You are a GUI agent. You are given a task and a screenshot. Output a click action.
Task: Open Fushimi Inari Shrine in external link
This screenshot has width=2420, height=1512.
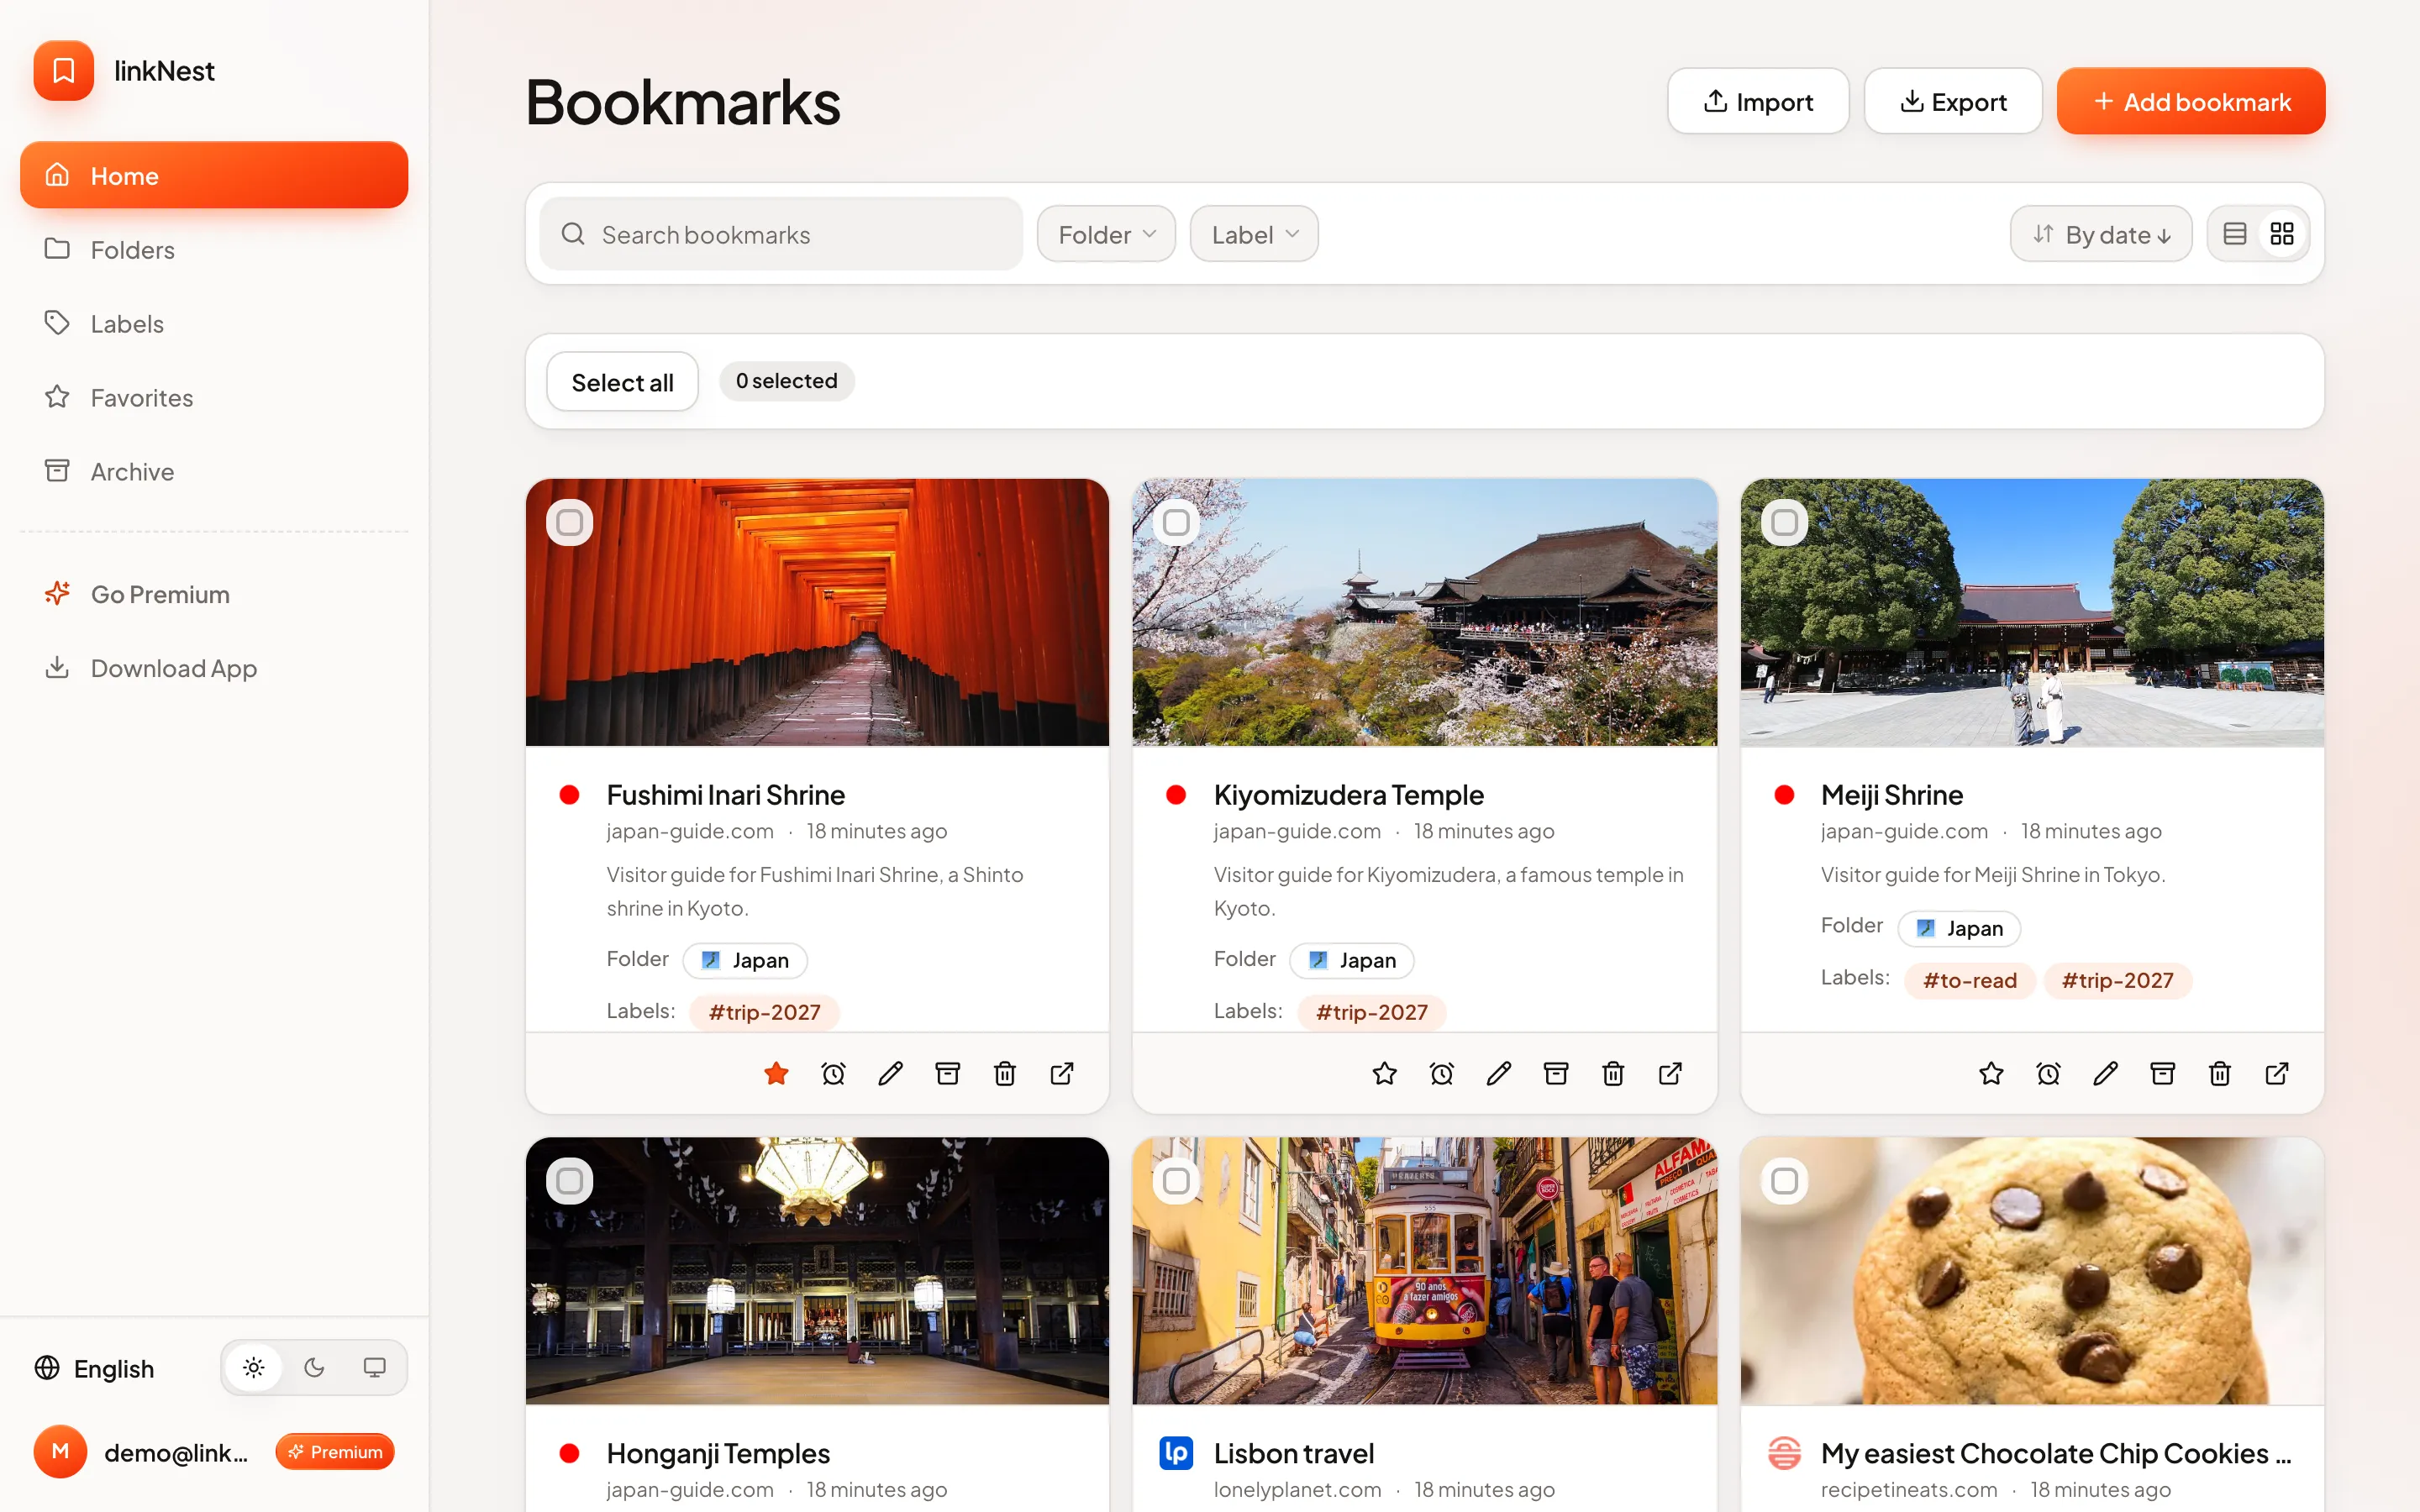[1062, 1073]
